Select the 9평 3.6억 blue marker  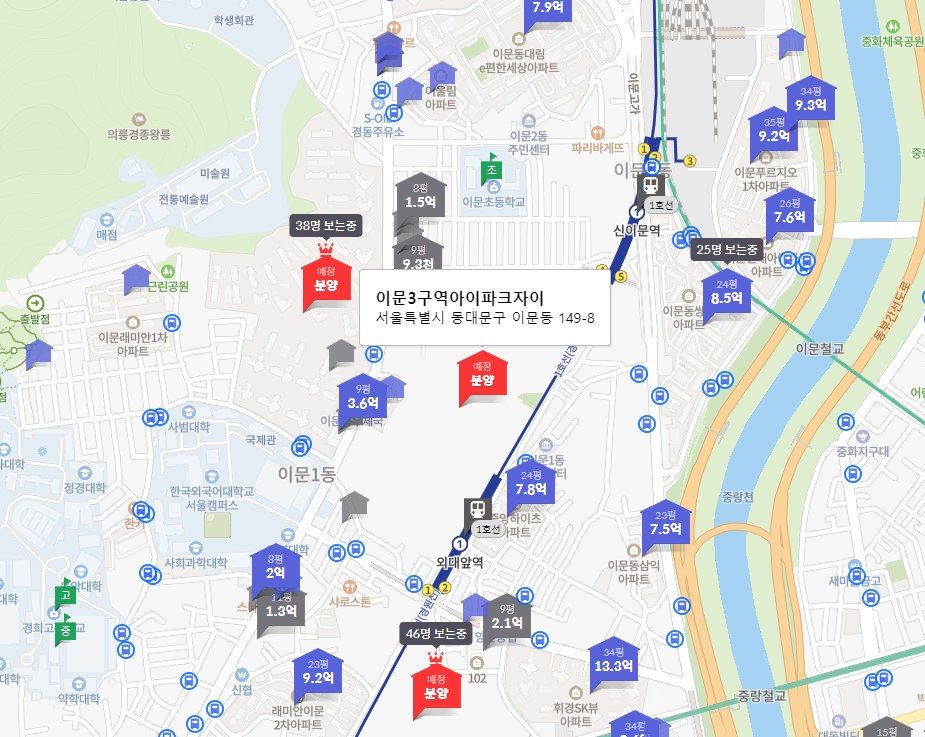362,397
